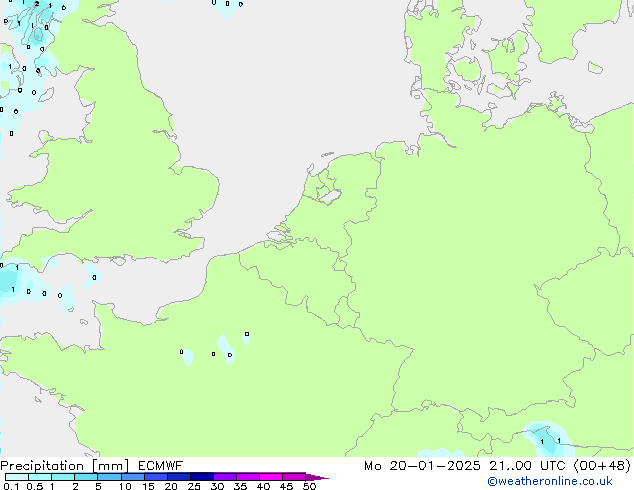Click the (00+48) forecast offset label
This screenshot has width=634, height=490.
click(x=599, y=465)
